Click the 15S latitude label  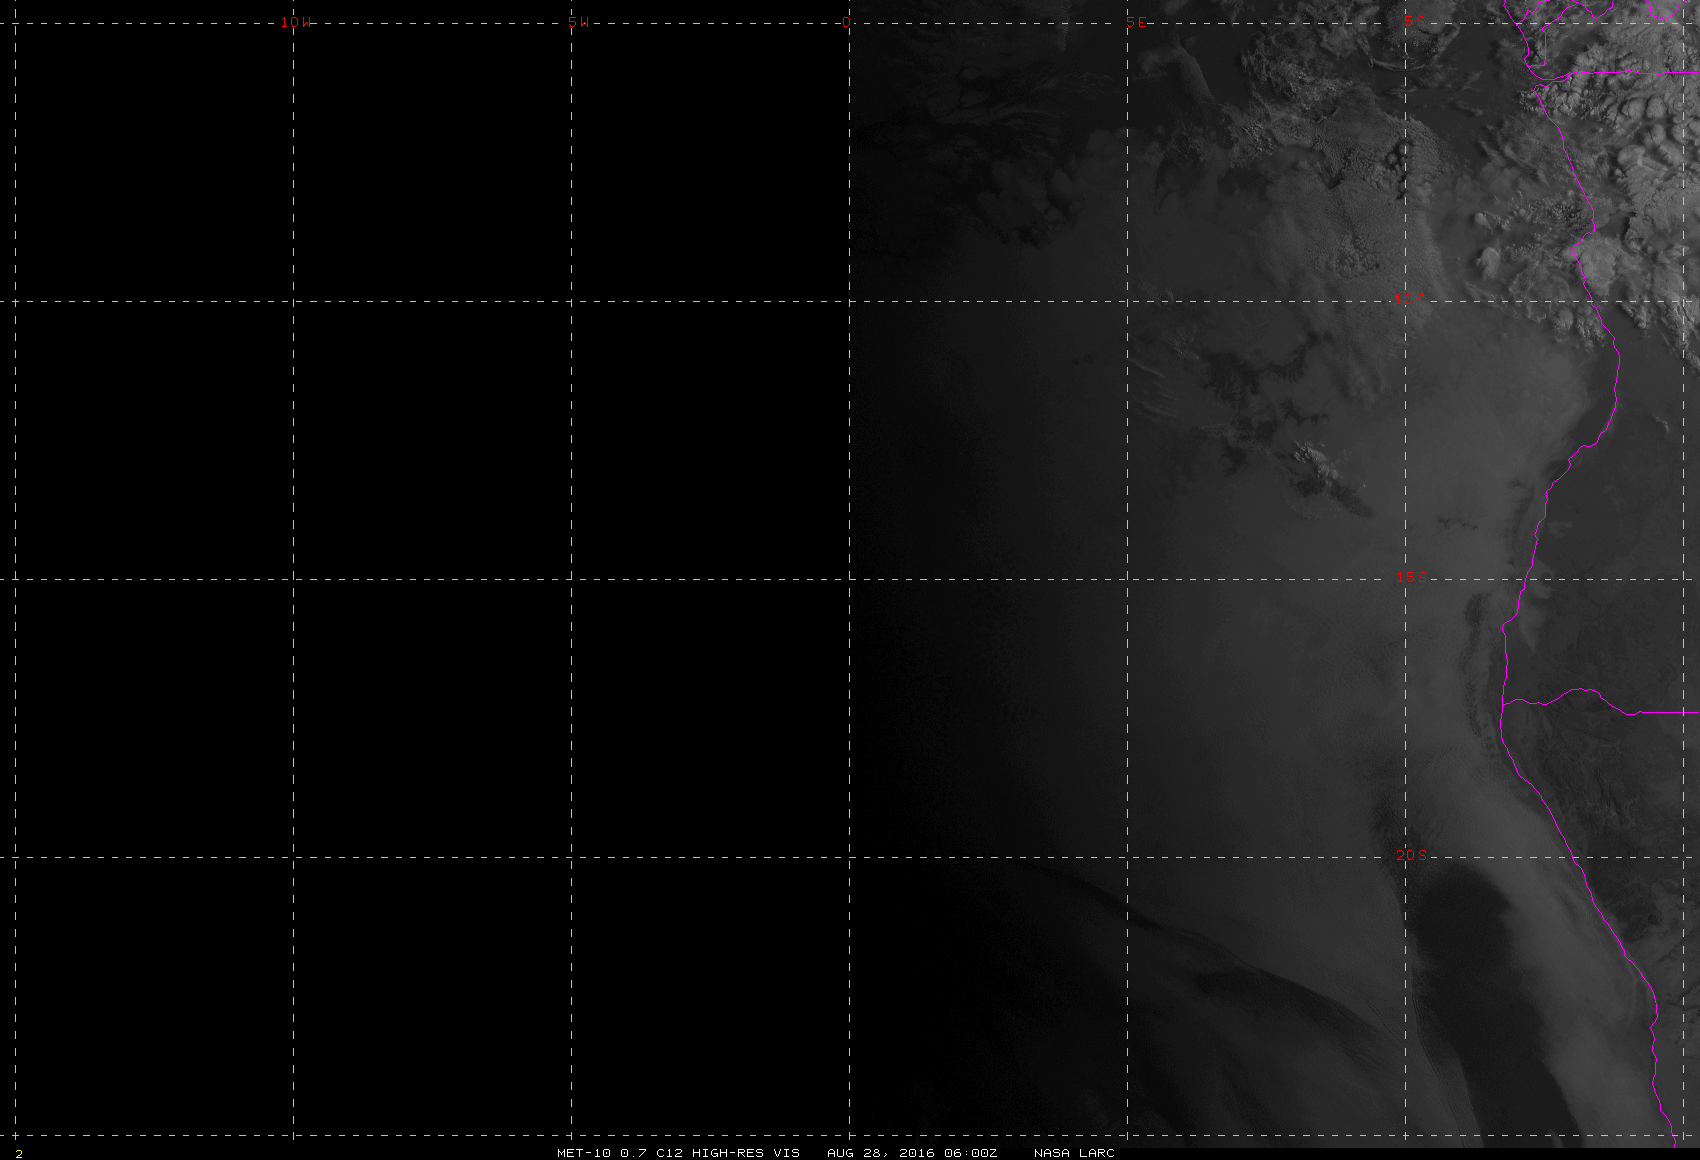(x=1411, y=577)
